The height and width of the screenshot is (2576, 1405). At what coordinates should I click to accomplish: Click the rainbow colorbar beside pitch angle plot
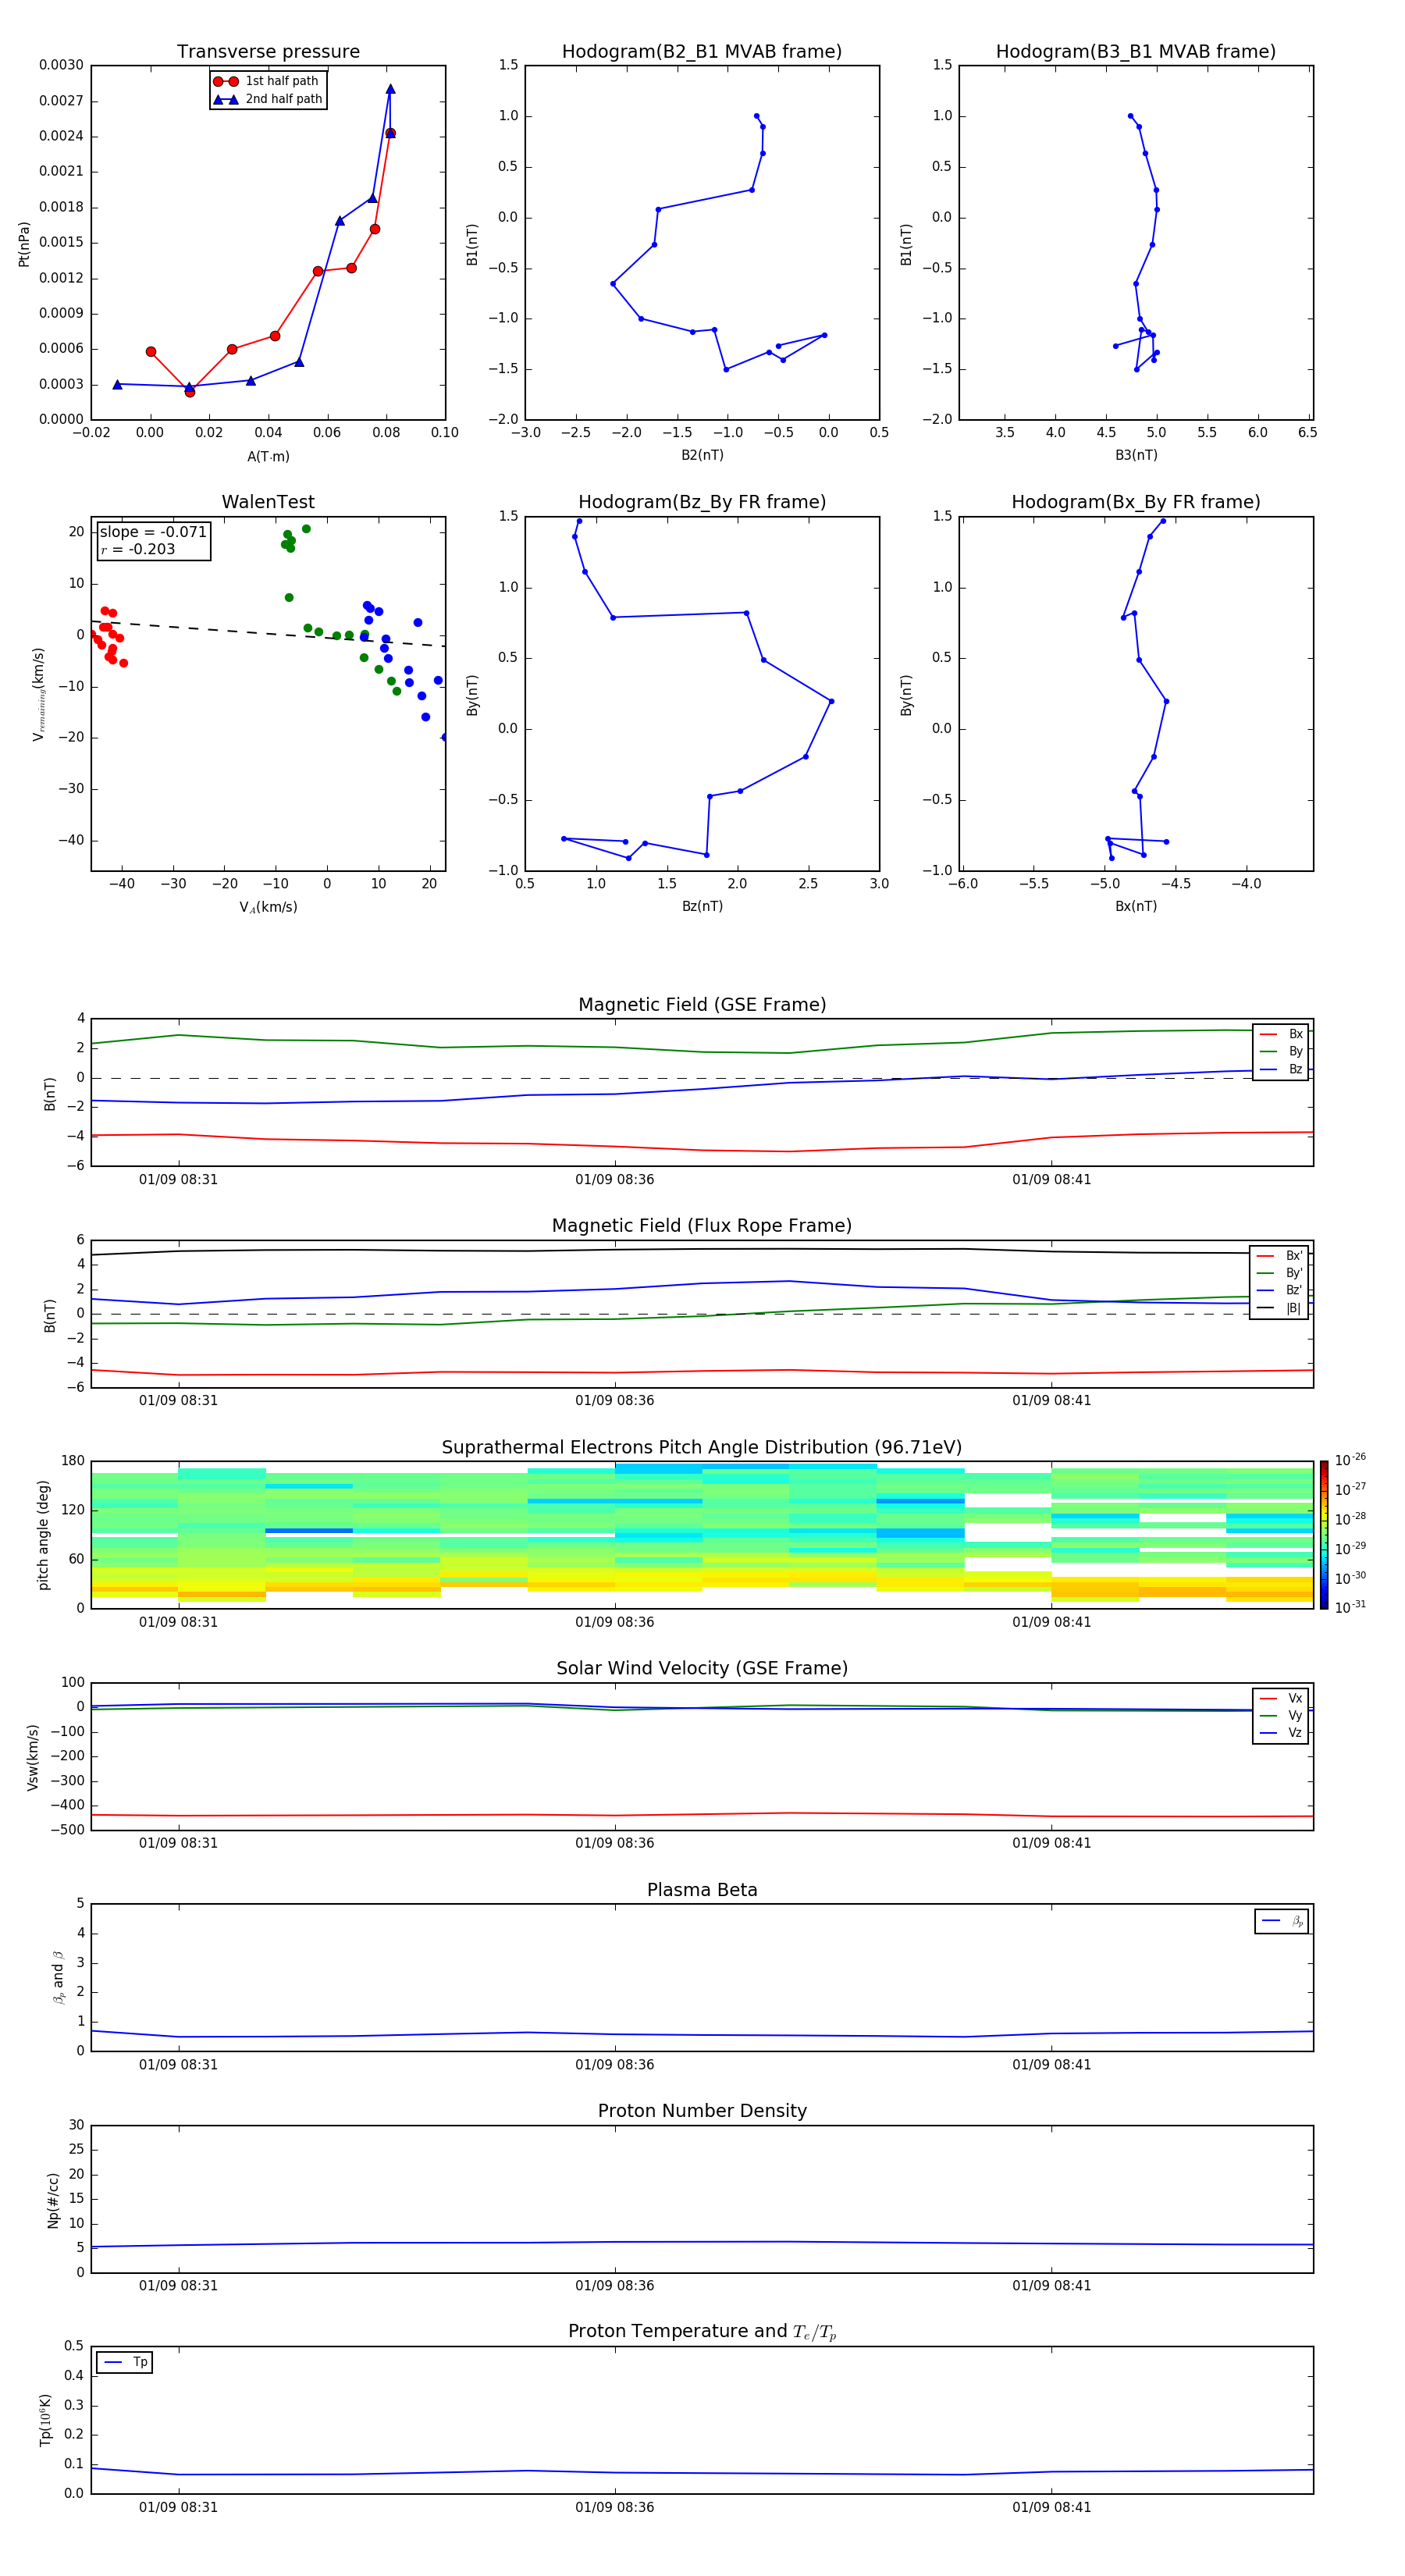point(1324,1535)
